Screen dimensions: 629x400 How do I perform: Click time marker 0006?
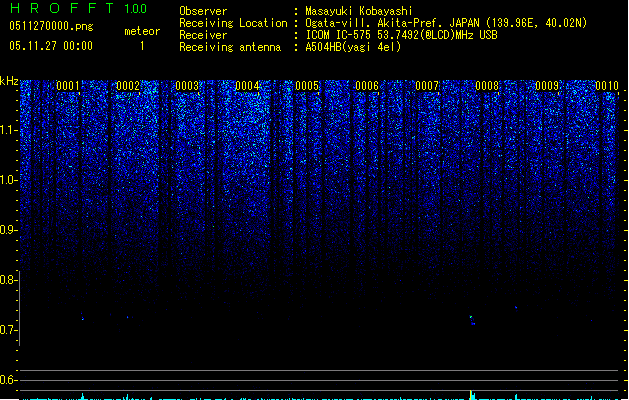367,86
